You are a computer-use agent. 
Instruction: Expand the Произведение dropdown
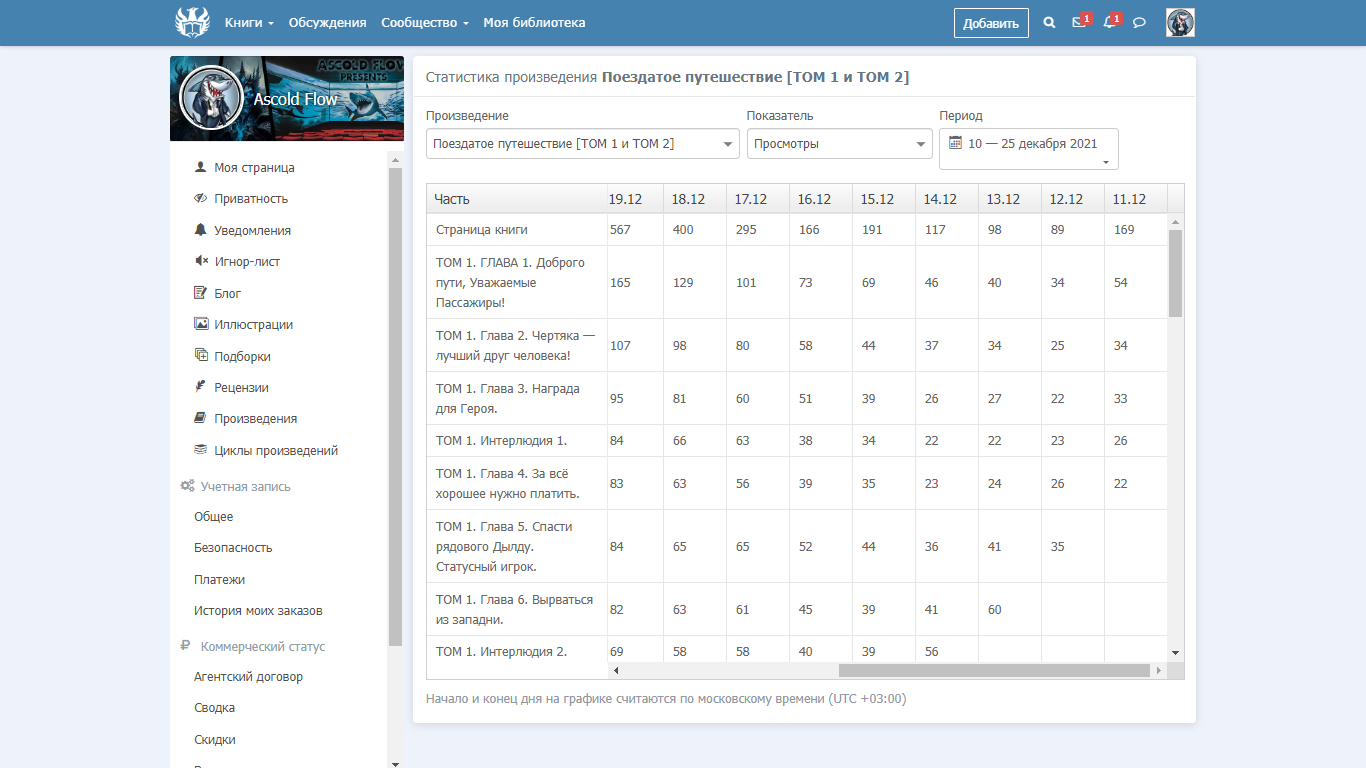tap(582, 144)
